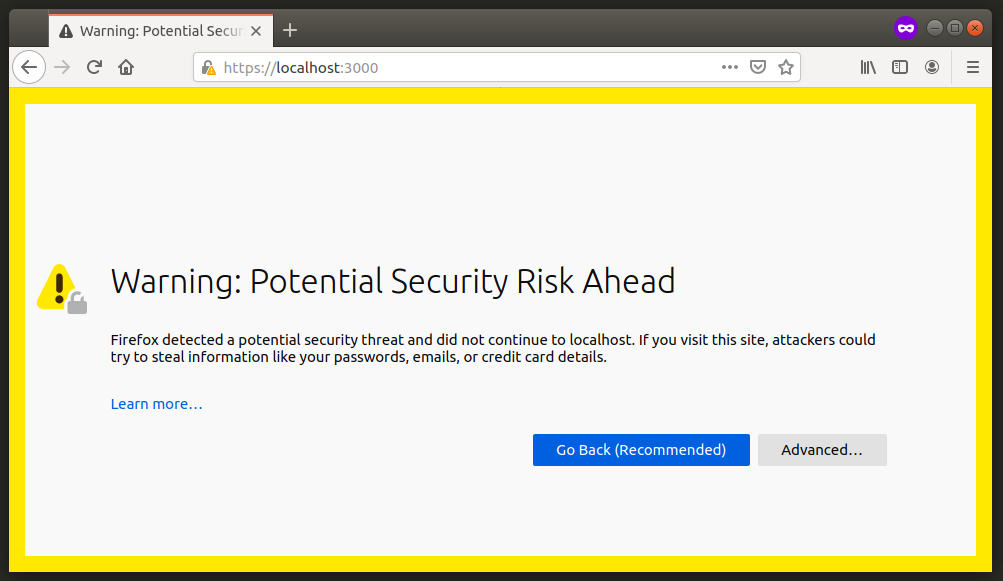
Task: Click the back navigation arrow
Action: (29, 67)
